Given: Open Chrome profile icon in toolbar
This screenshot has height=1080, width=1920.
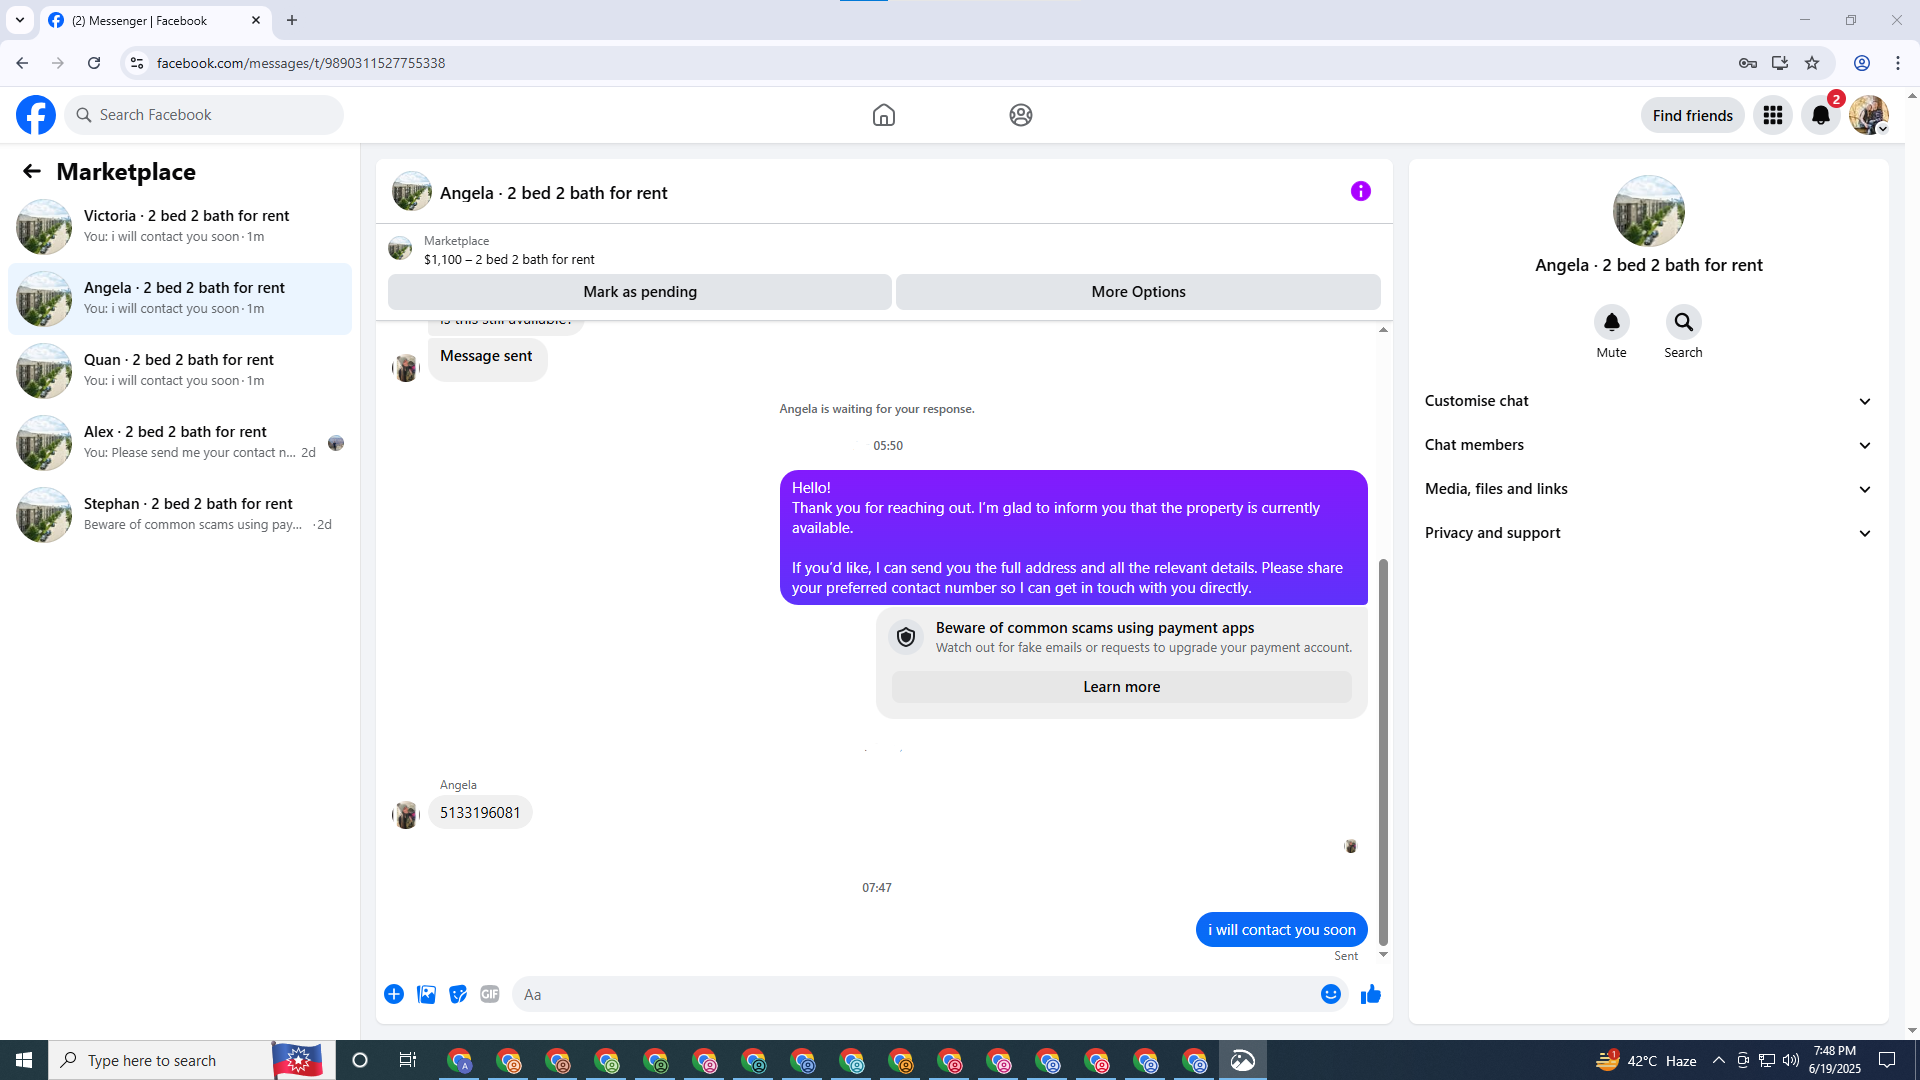Looking at the screenshot, I should pos(1862,63).
